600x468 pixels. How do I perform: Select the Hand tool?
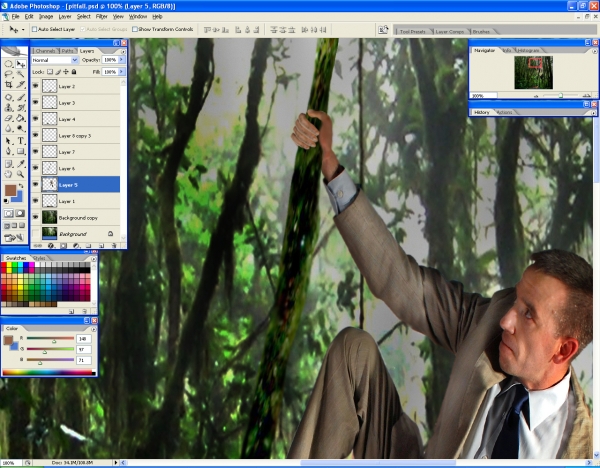(x=8, y=174)
